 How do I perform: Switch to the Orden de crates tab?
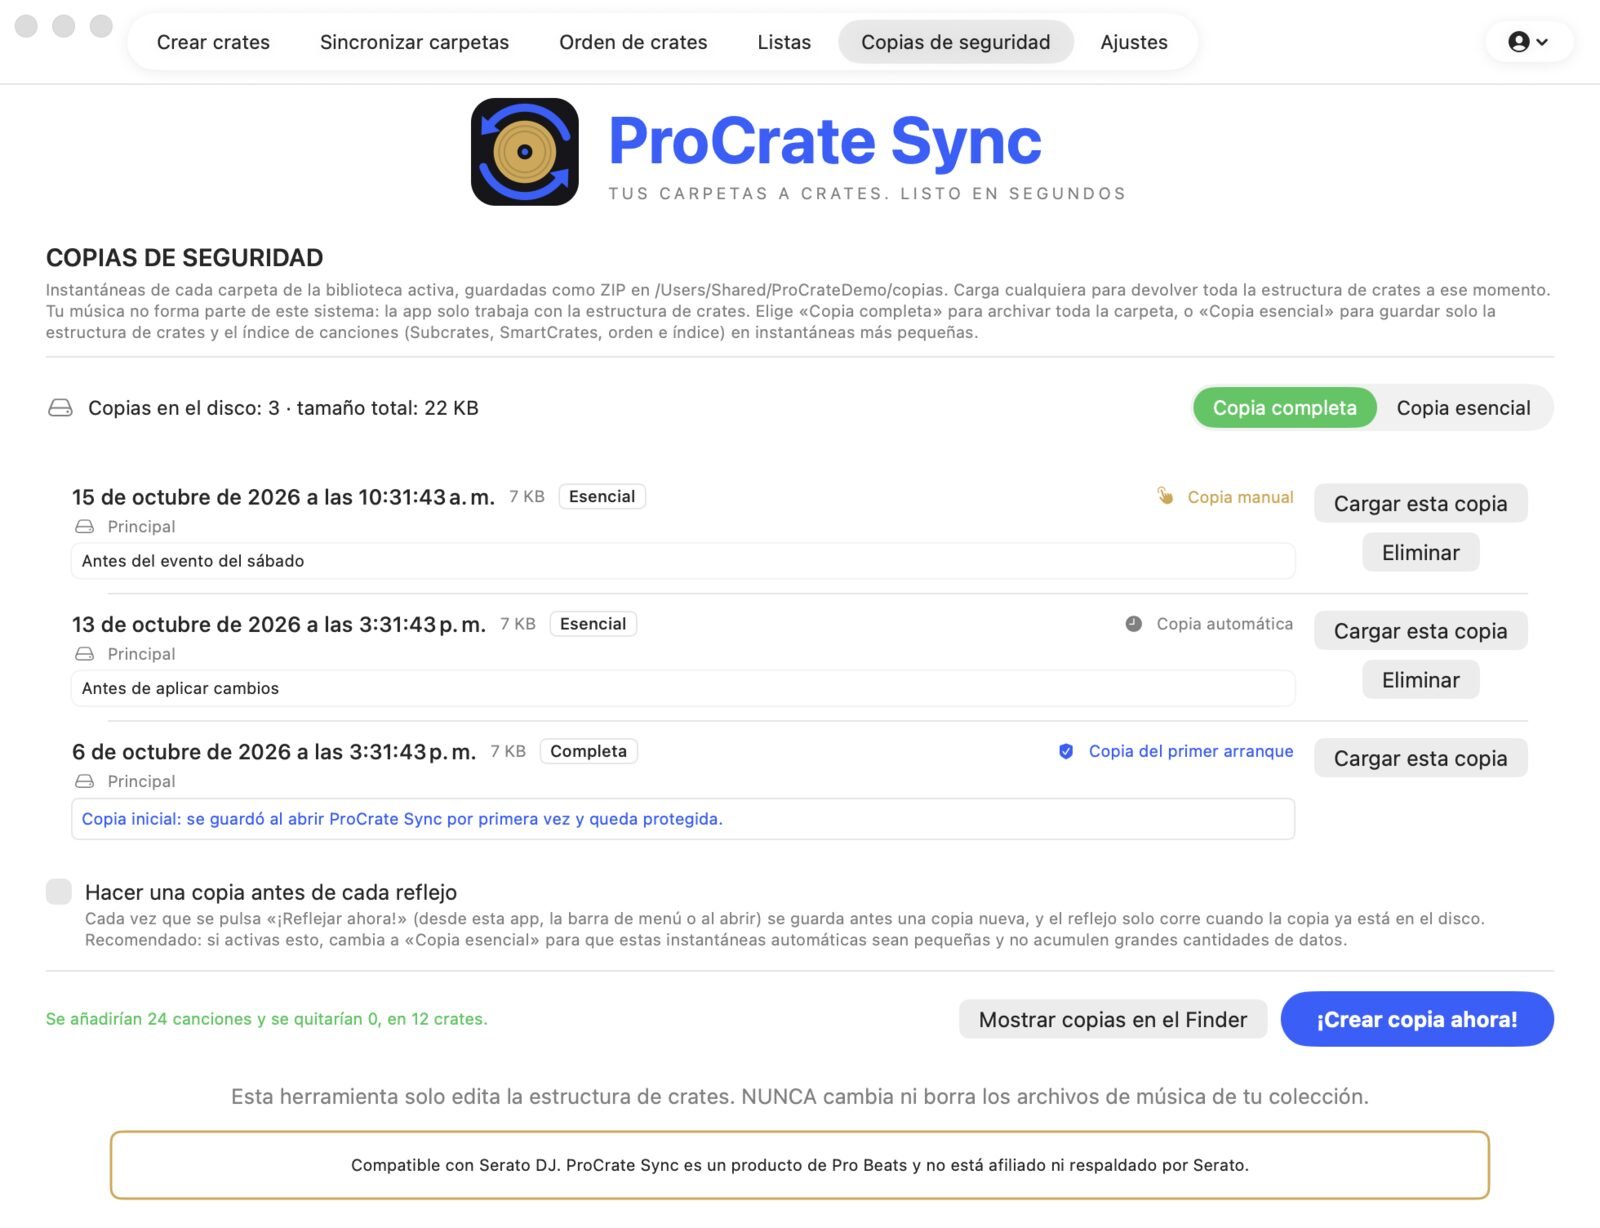point(633,42)
